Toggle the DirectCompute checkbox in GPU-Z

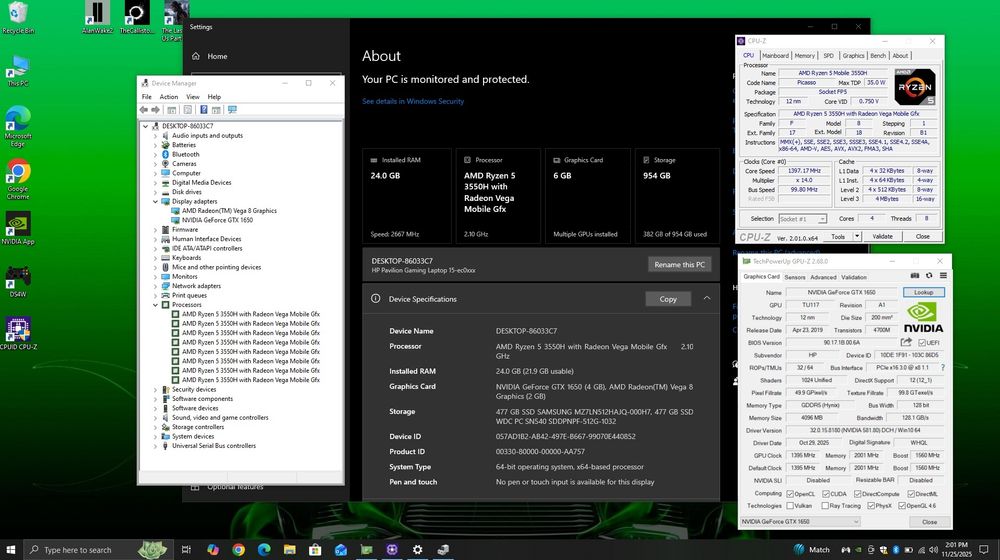pos(858,494)
